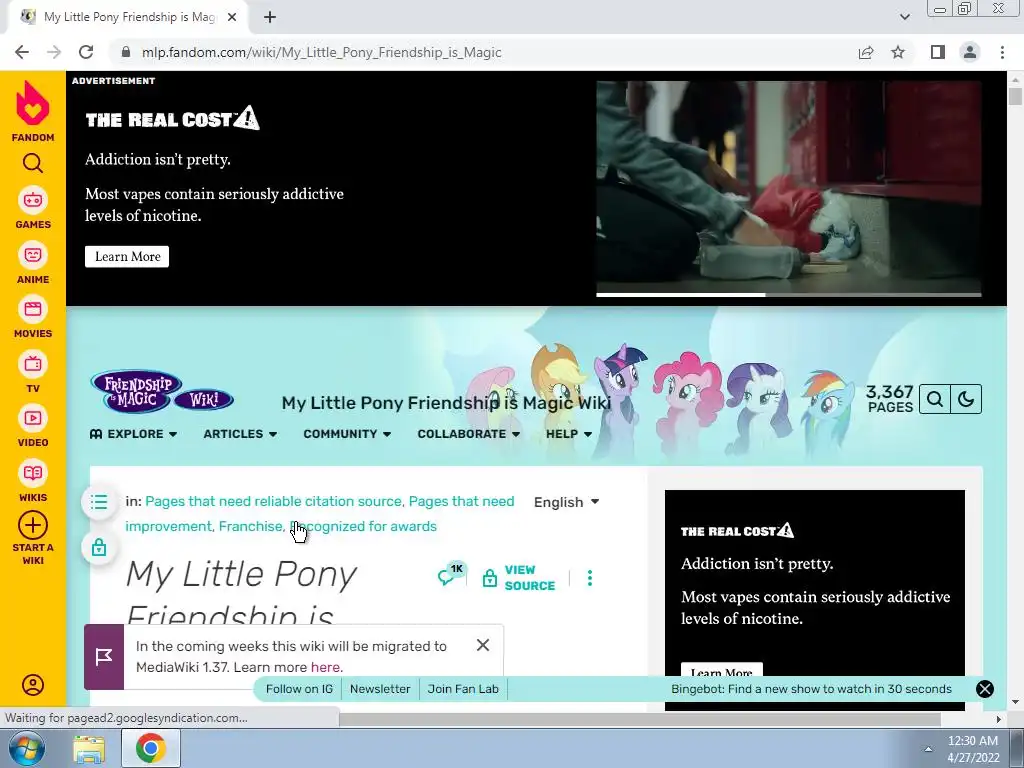Toggle the Chrome side panel
This screenshot has height=768, width=1024.
click(x=938, y=52)
